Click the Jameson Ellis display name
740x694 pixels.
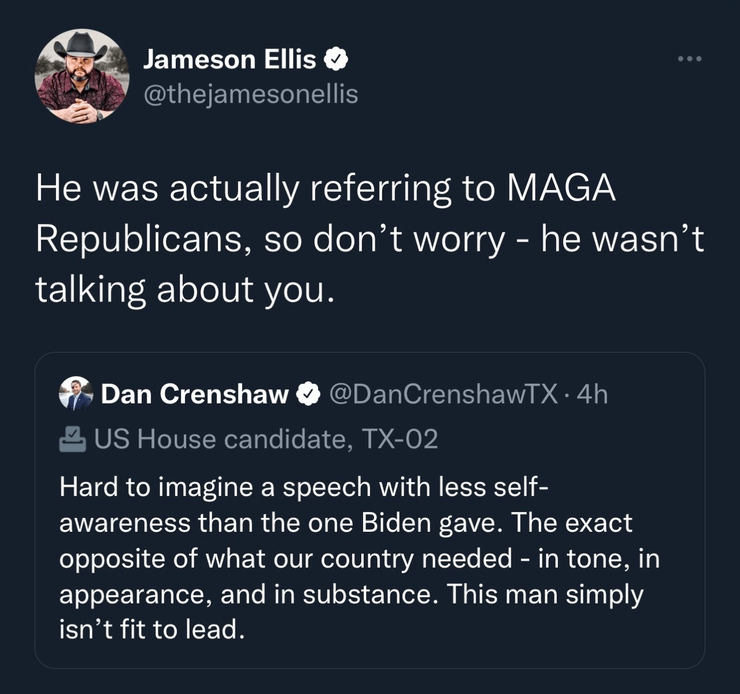[x=229, y=60]
